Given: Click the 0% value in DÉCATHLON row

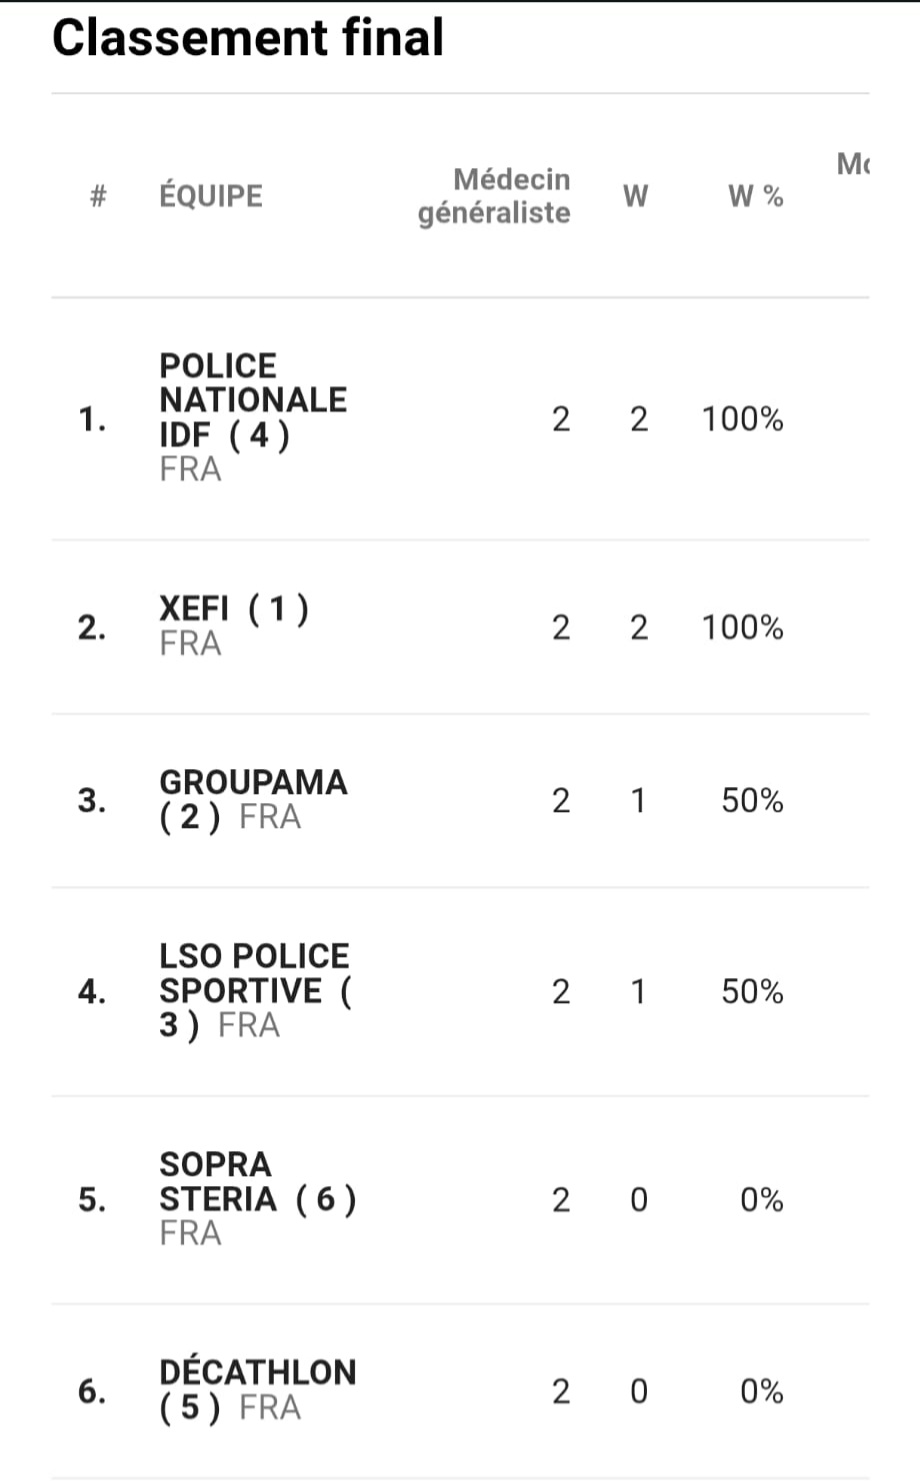Looking at the screenshot, I should click(x=761, y=1391).
